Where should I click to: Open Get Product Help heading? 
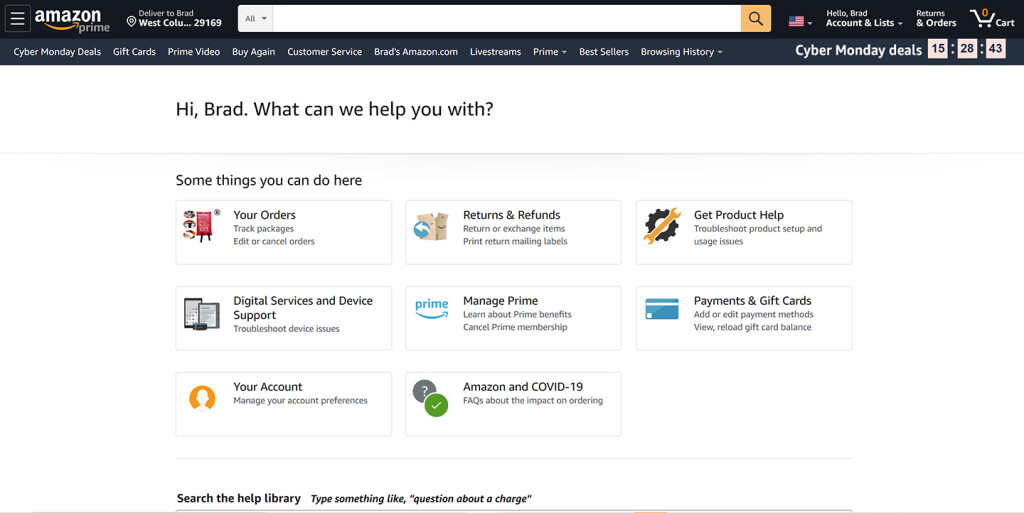pos(739,215)
